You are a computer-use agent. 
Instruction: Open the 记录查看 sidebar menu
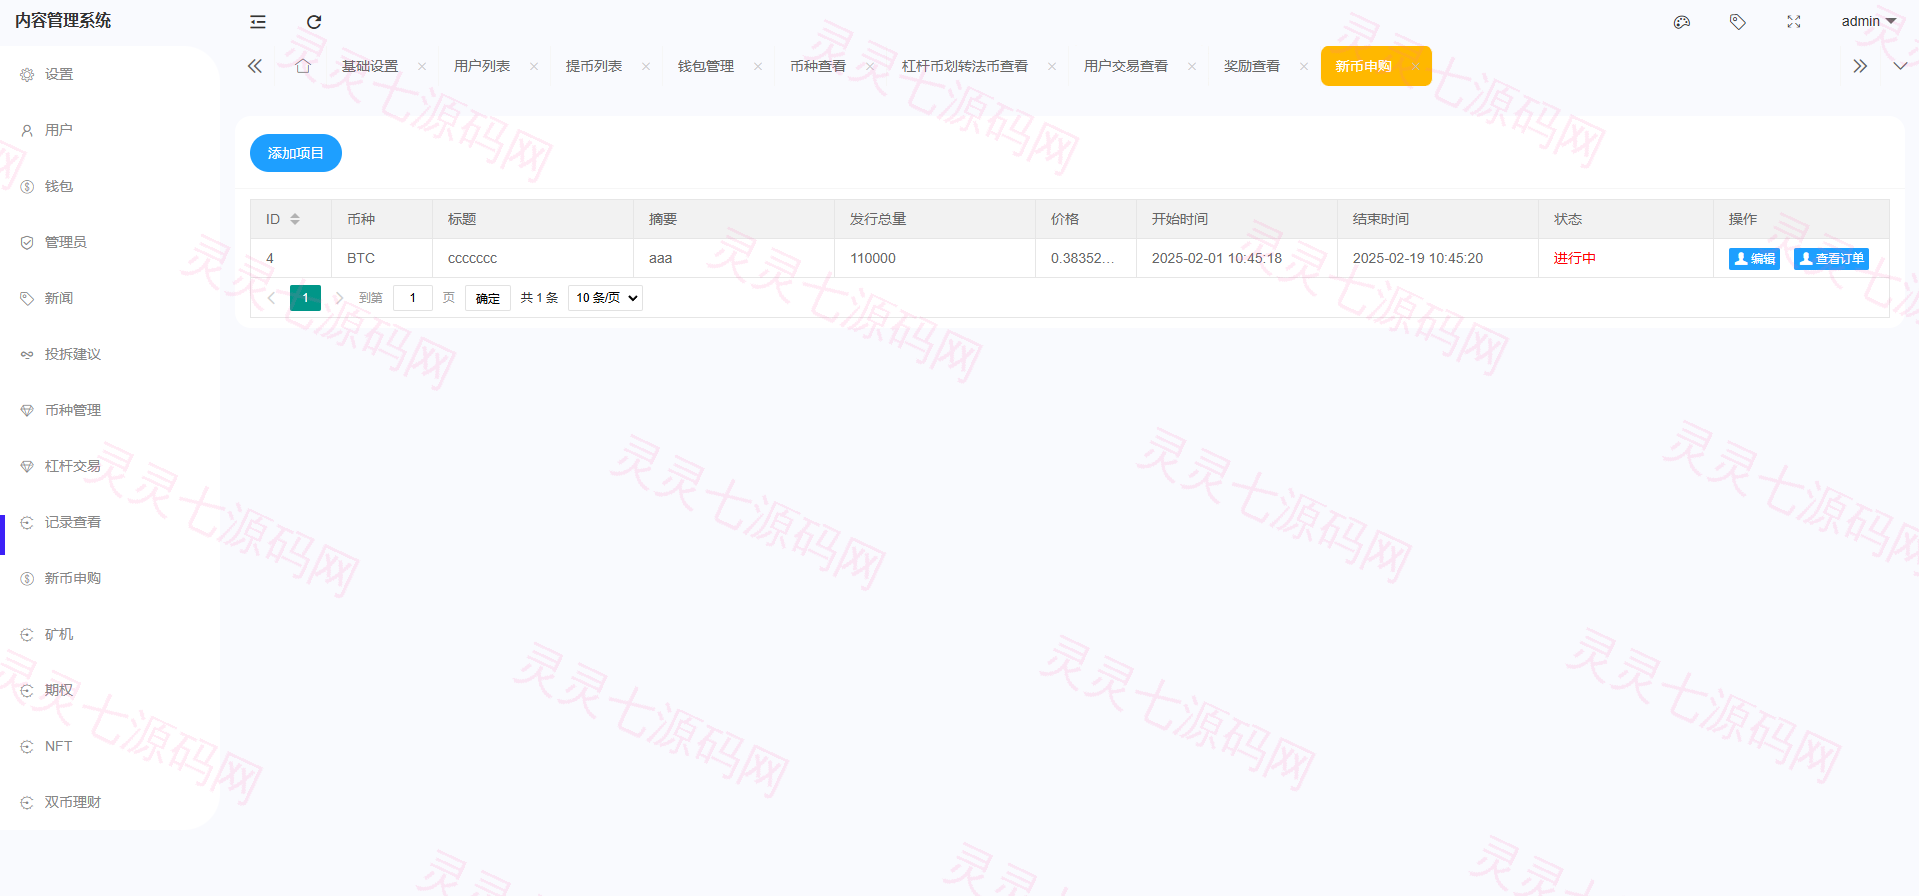tap(73, 522)
